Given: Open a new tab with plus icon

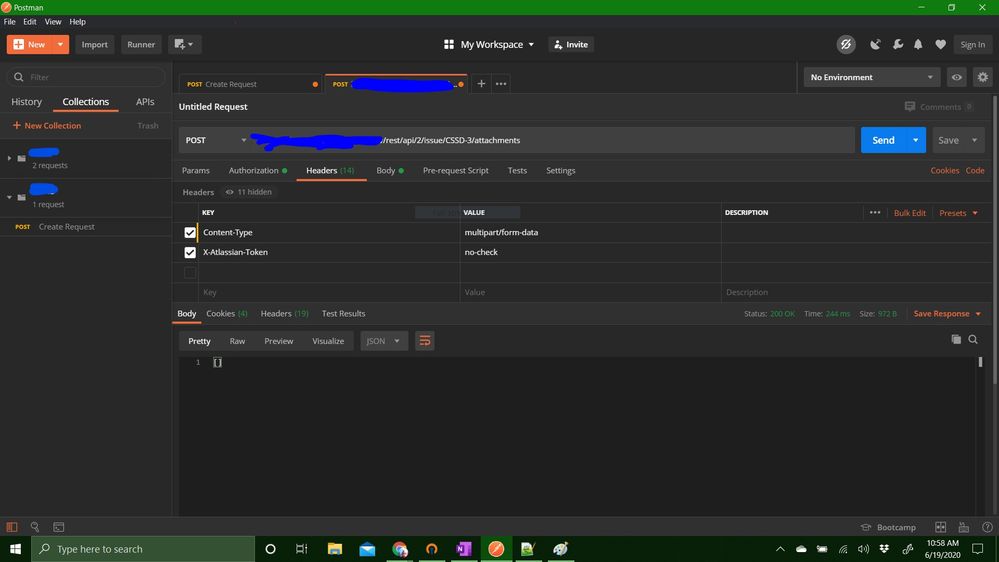Looking at the screenshot, I should 481,84.
